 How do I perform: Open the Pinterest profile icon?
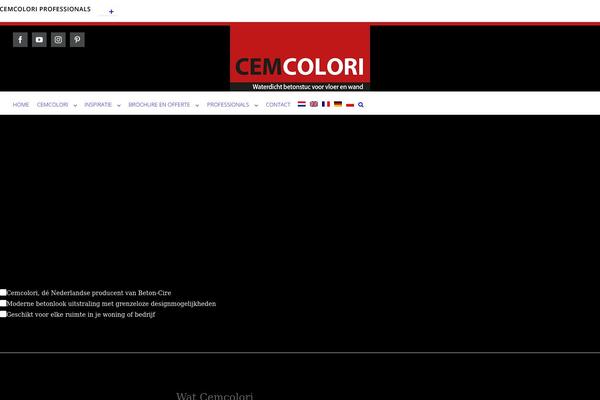tap(77, 39)
